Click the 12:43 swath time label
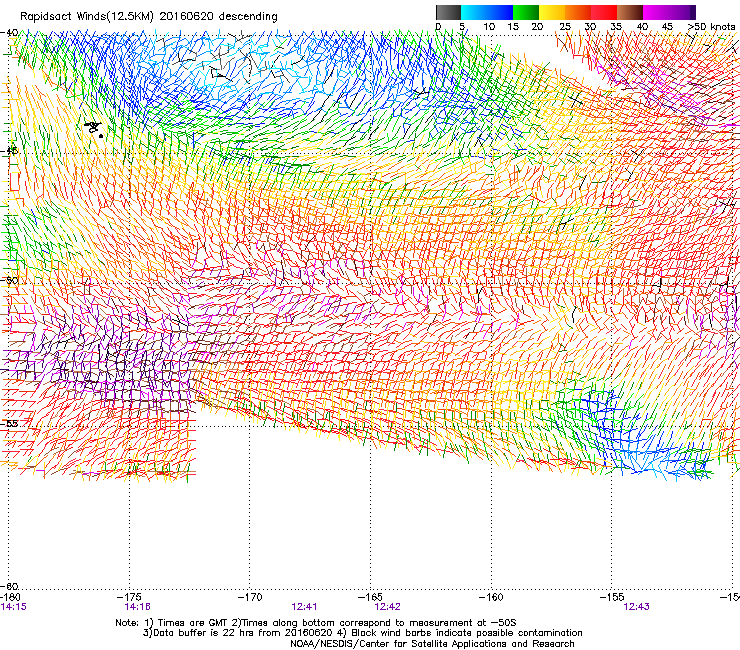The width and height of the screenshot is (740, 650). 636,607
